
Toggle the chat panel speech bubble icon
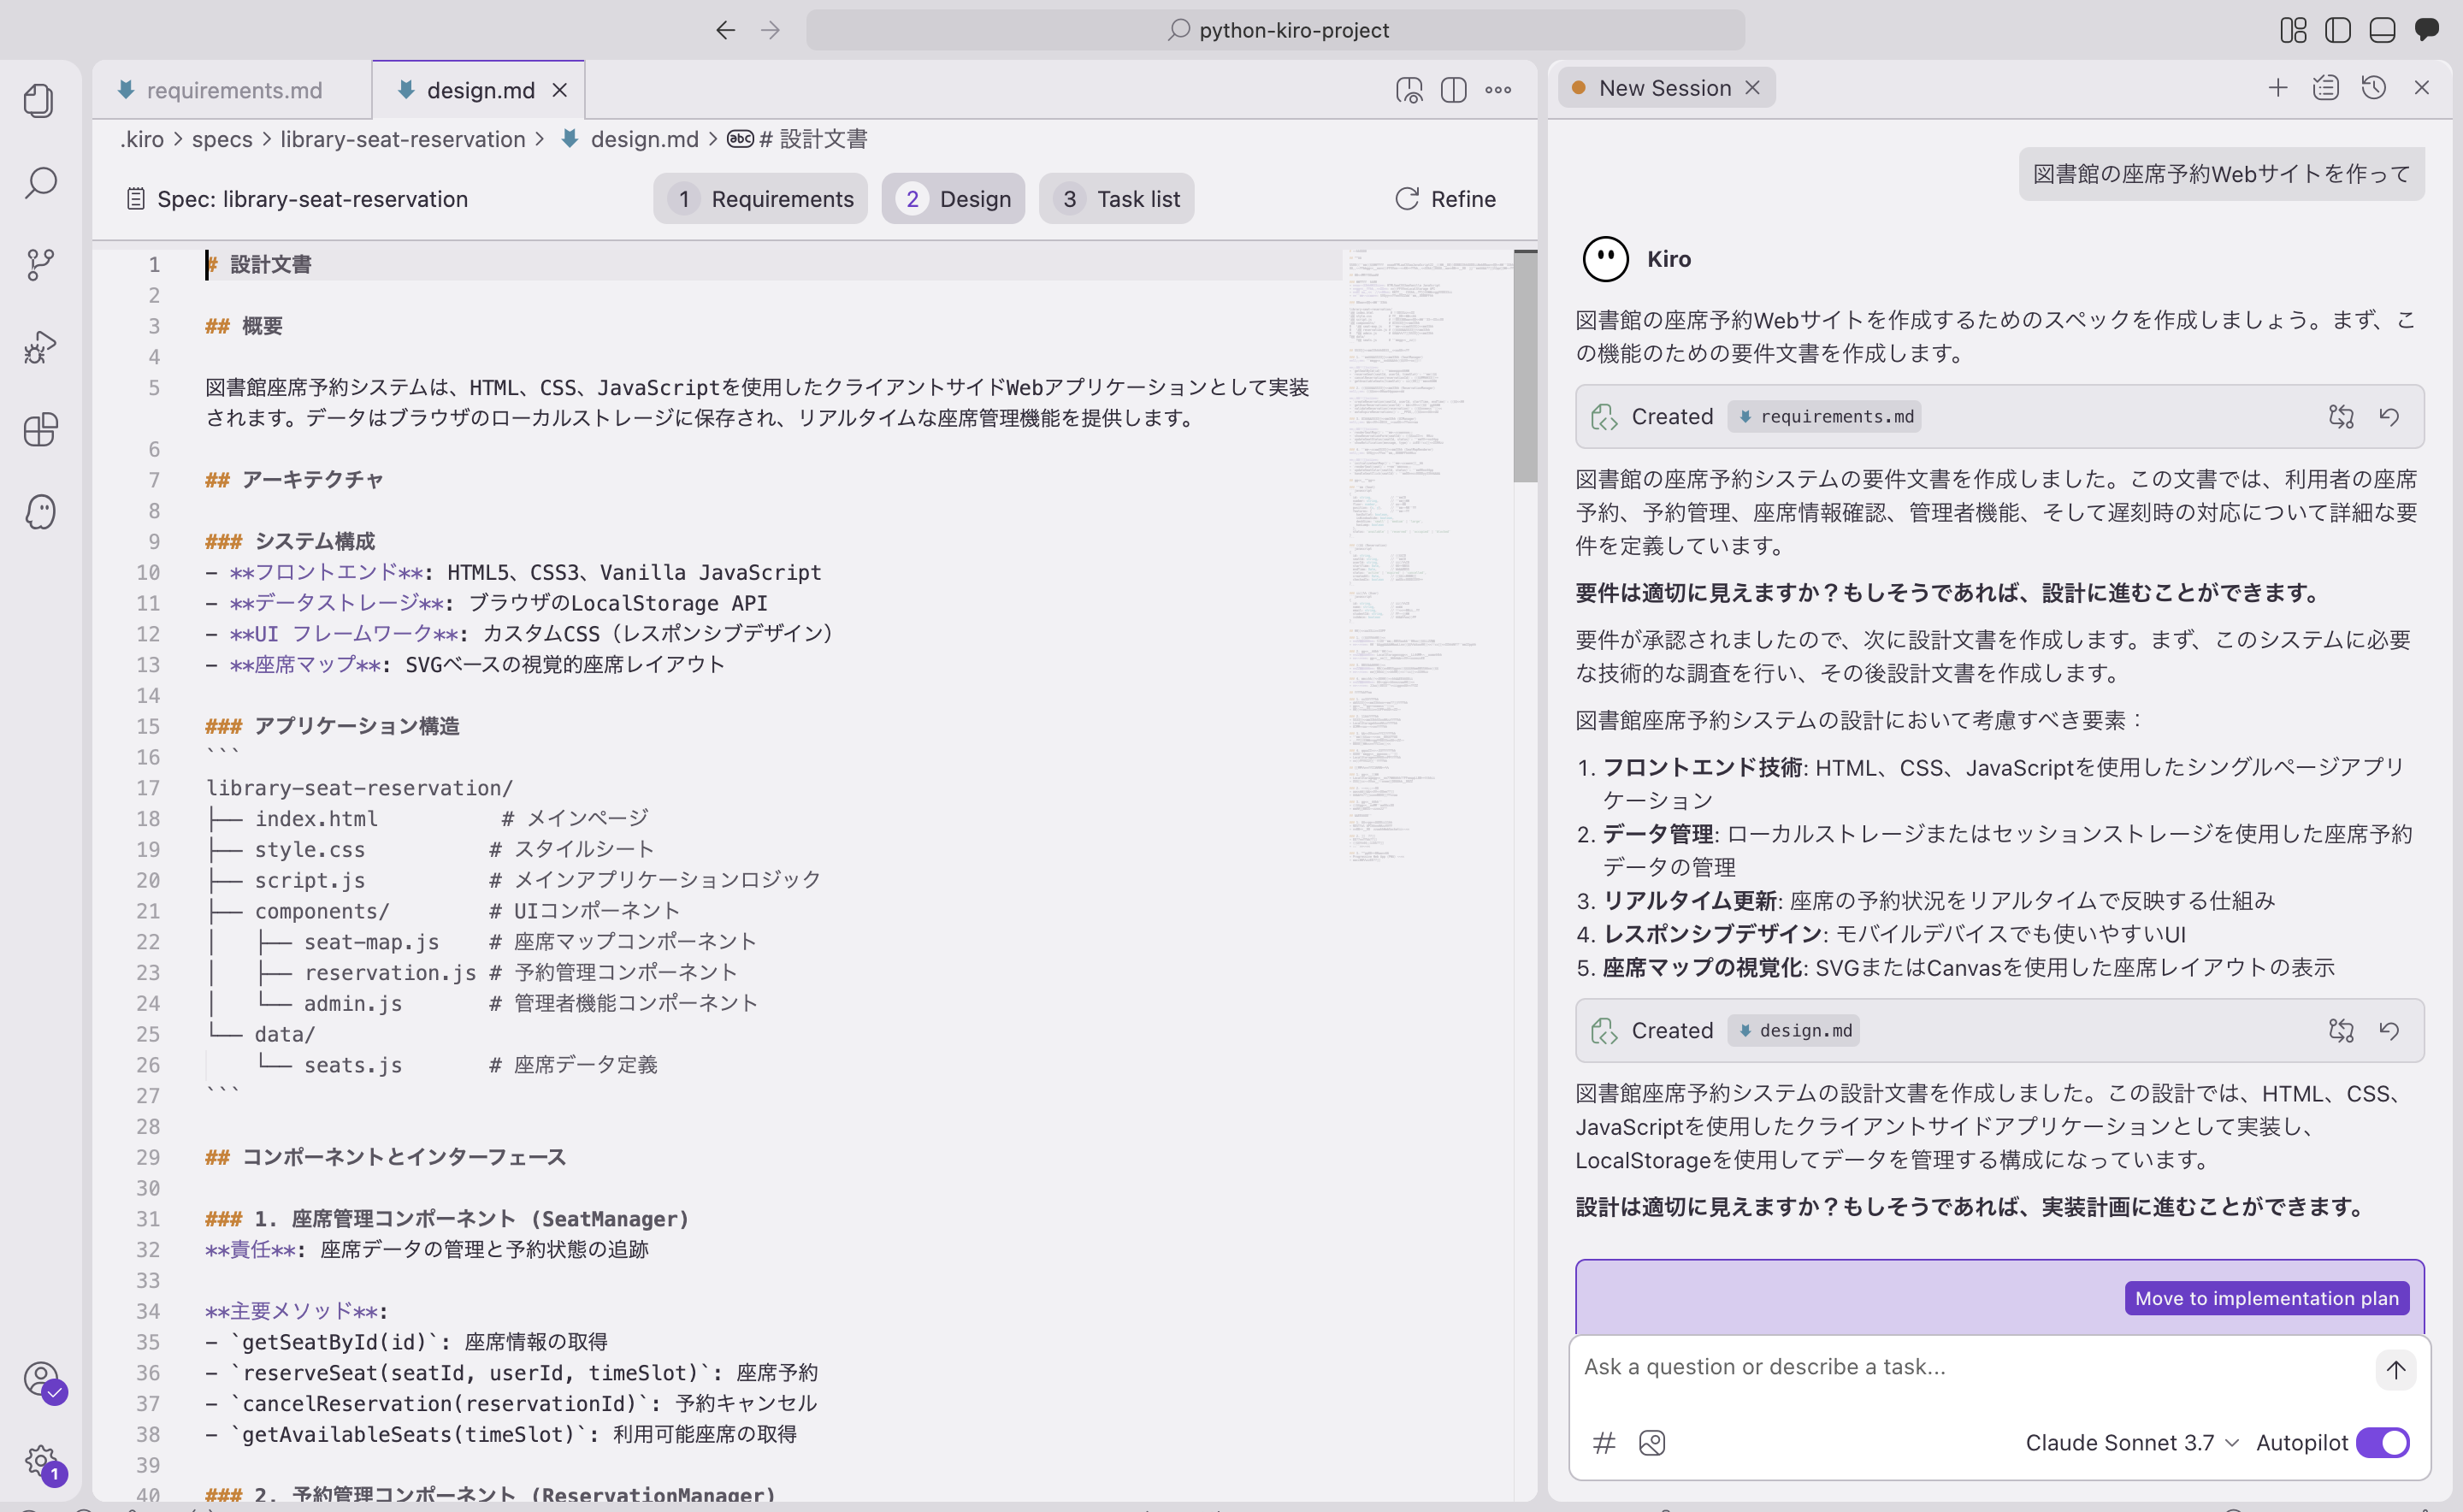coord(2427,30)
